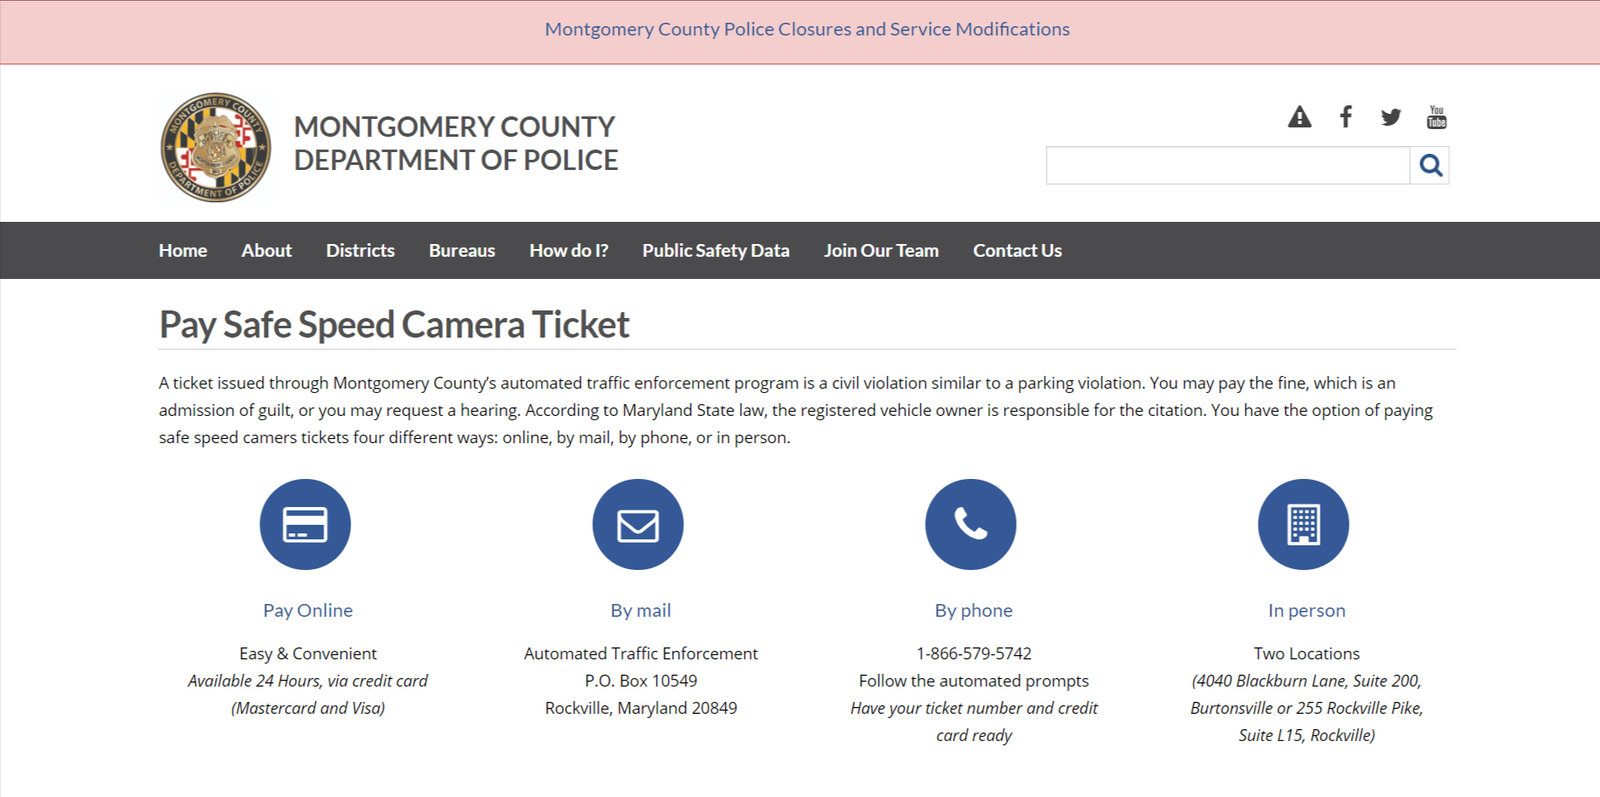Click the building In person icon

click(1303, 524)
